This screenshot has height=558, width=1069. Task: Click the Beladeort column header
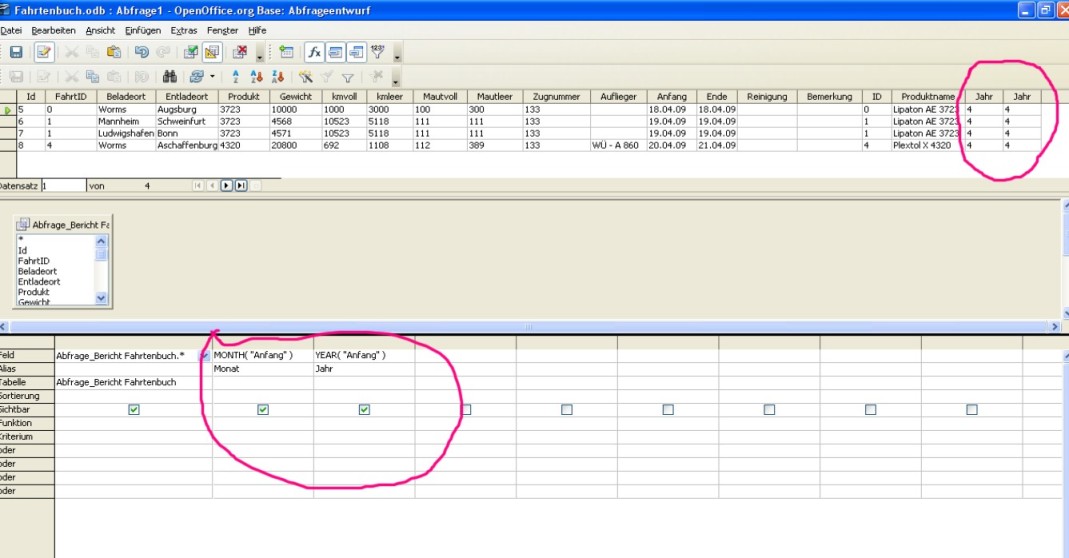pyautogui.click(x=126, y=96)
